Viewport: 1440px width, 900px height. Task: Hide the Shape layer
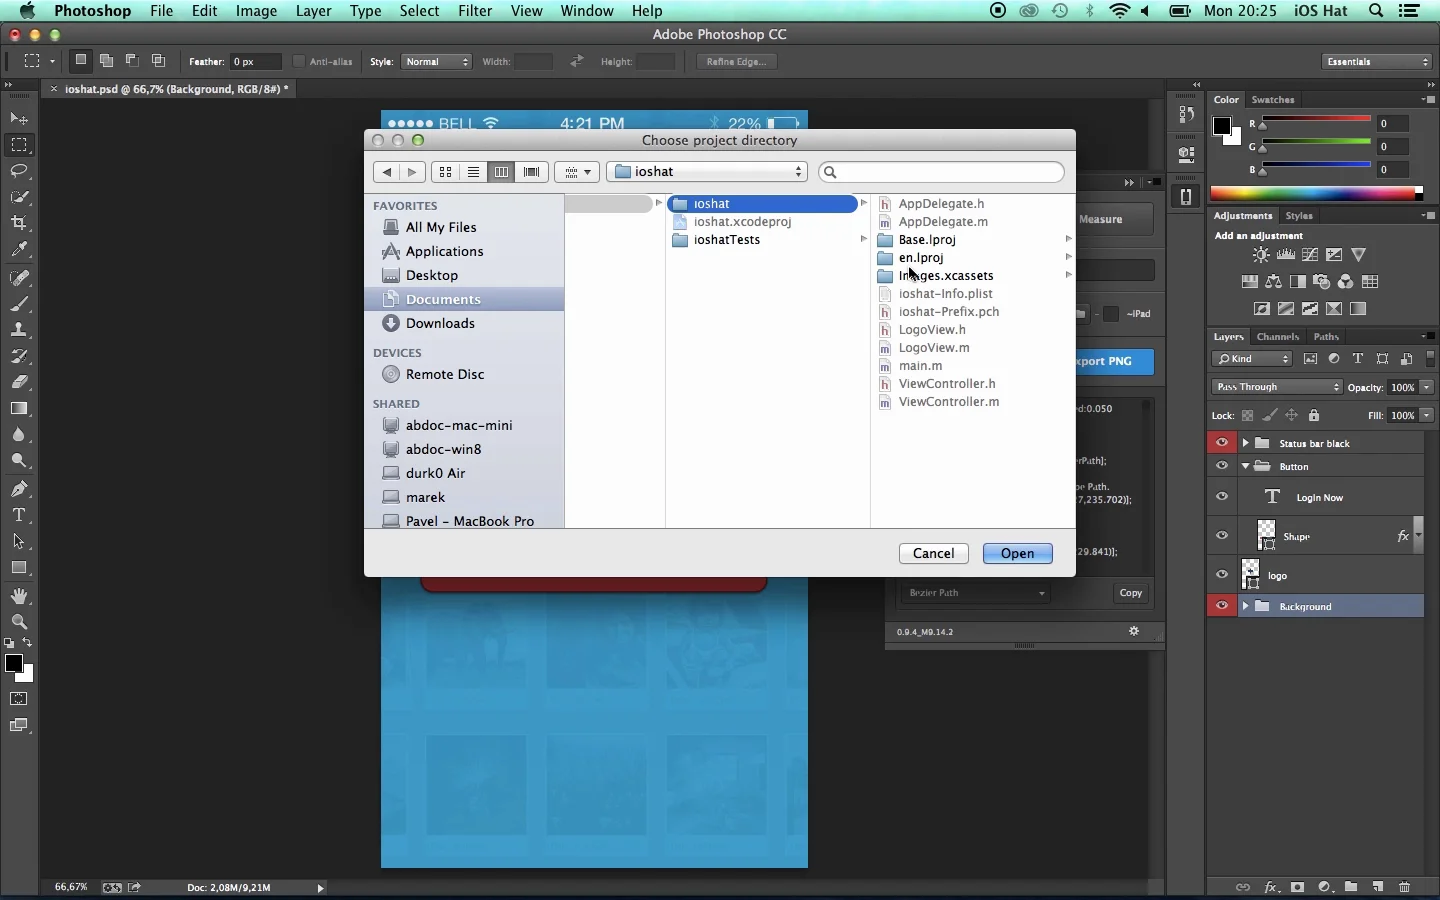pyautogui.click(x=1223, y=536)
